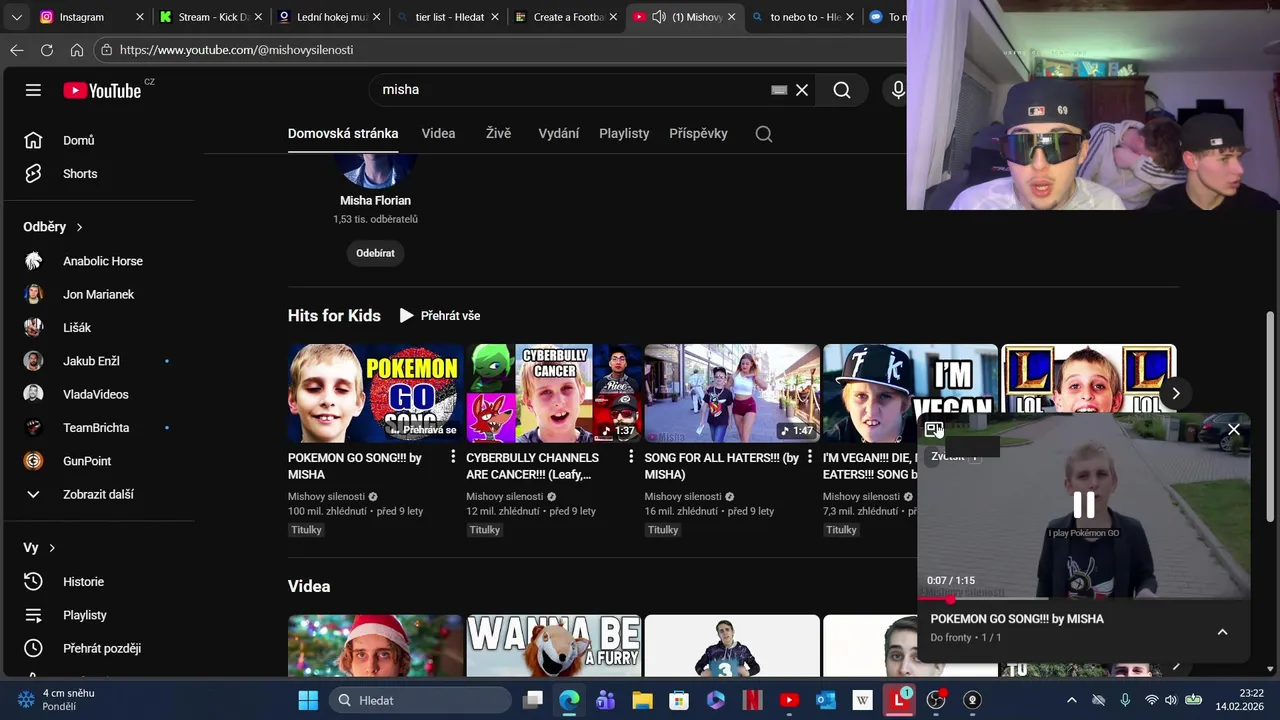The image size is (1280, 720).
Task: Show hidden tray icons chevron
Action: click(x=1072, y=700)
